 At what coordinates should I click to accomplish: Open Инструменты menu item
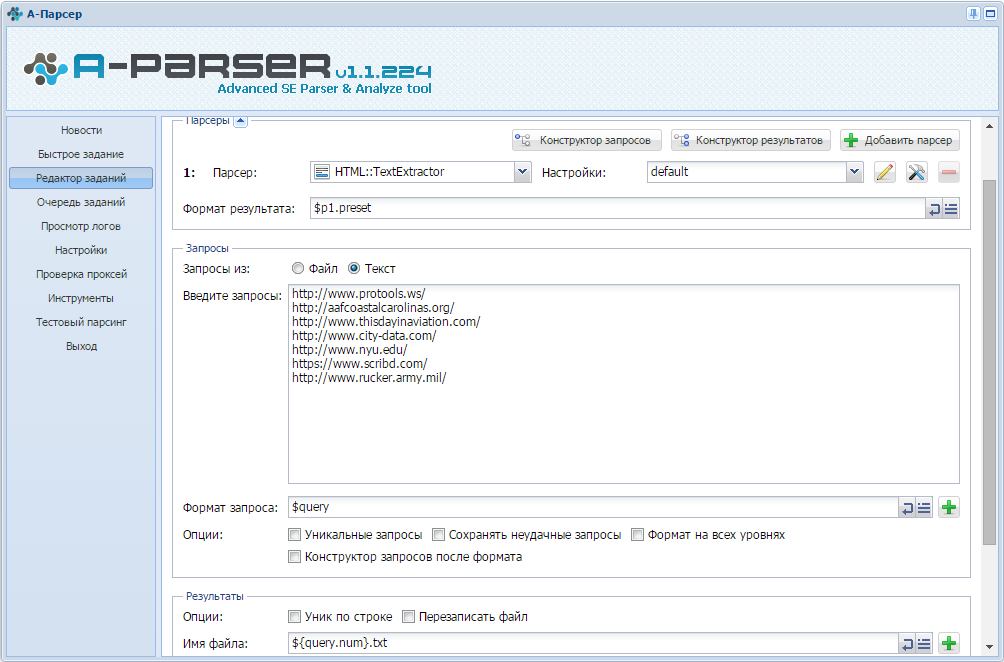[81, 298]
